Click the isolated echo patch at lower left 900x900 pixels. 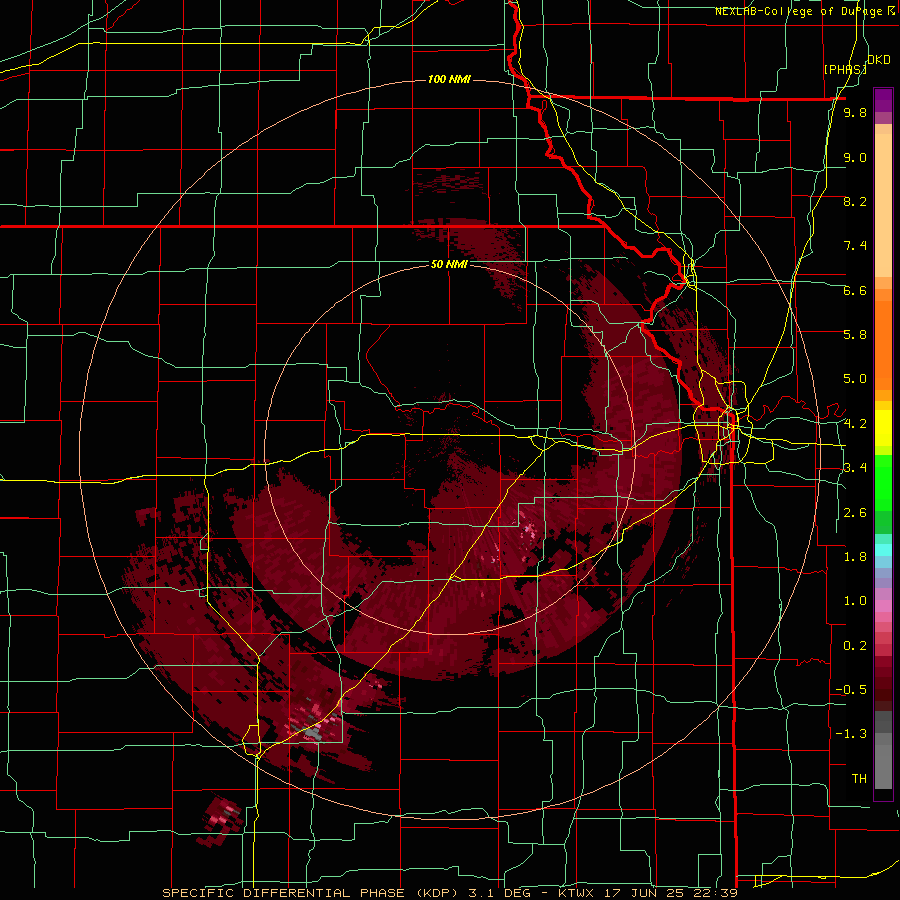pos(221,822)
